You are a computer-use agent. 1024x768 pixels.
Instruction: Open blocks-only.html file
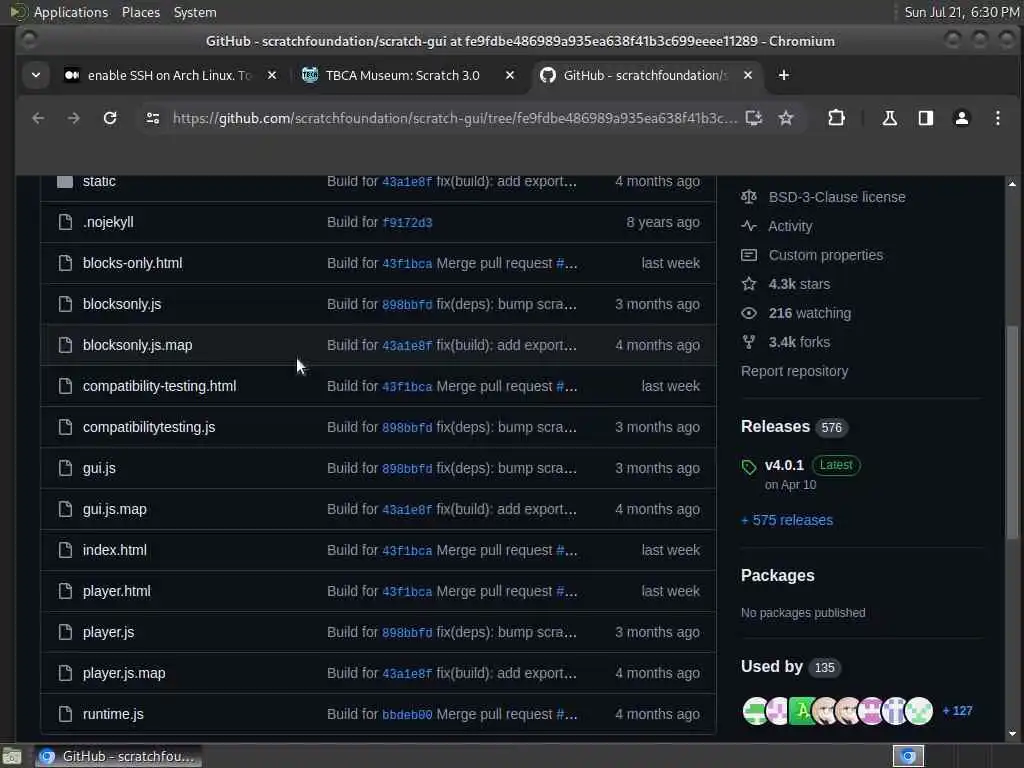133,263
